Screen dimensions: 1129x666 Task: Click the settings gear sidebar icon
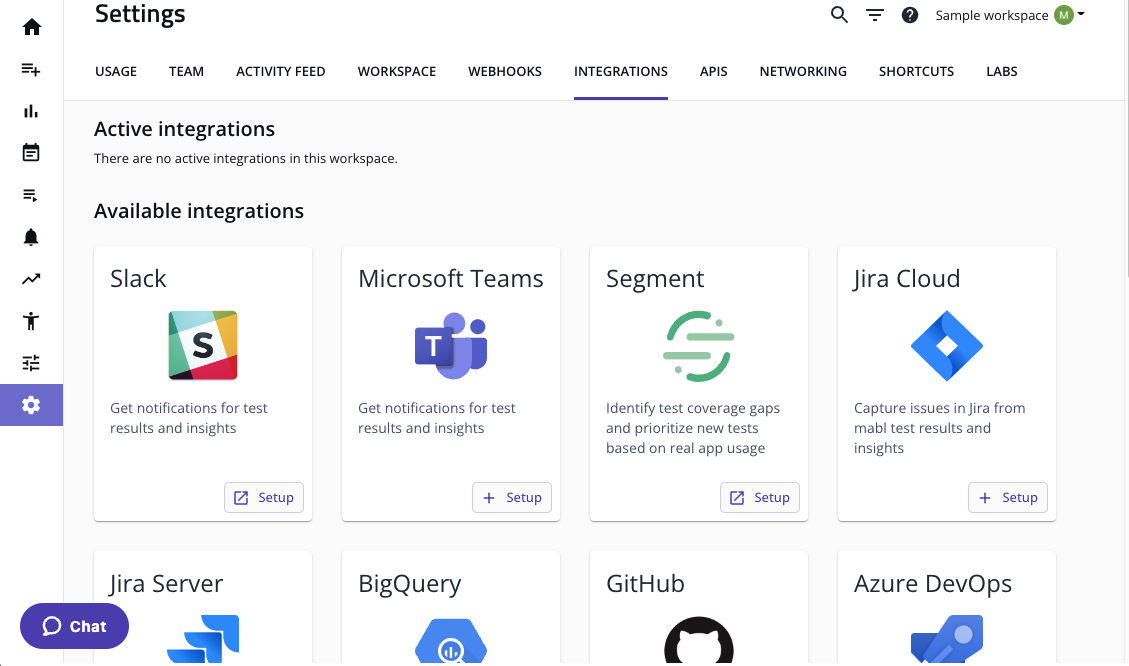pyautogui.click(x=31, y=405)
